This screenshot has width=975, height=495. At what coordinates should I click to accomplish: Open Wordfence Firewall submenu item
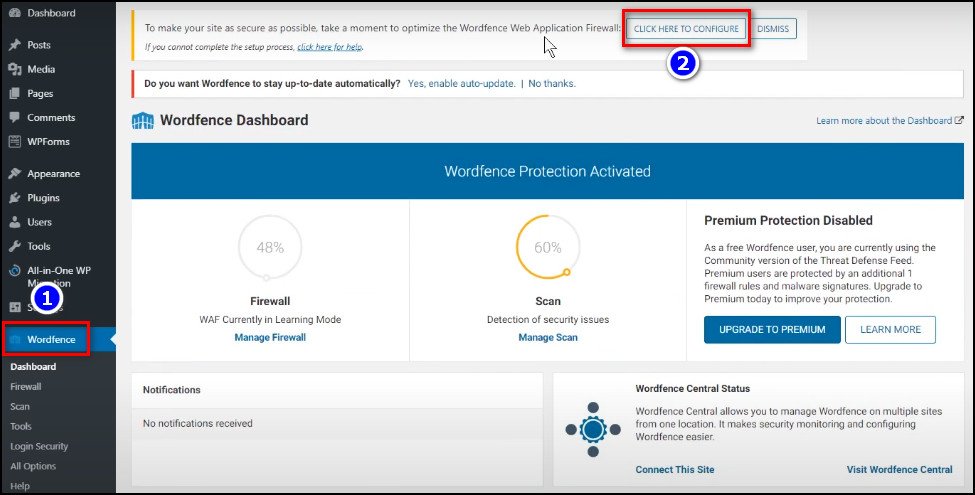[25, 387]
